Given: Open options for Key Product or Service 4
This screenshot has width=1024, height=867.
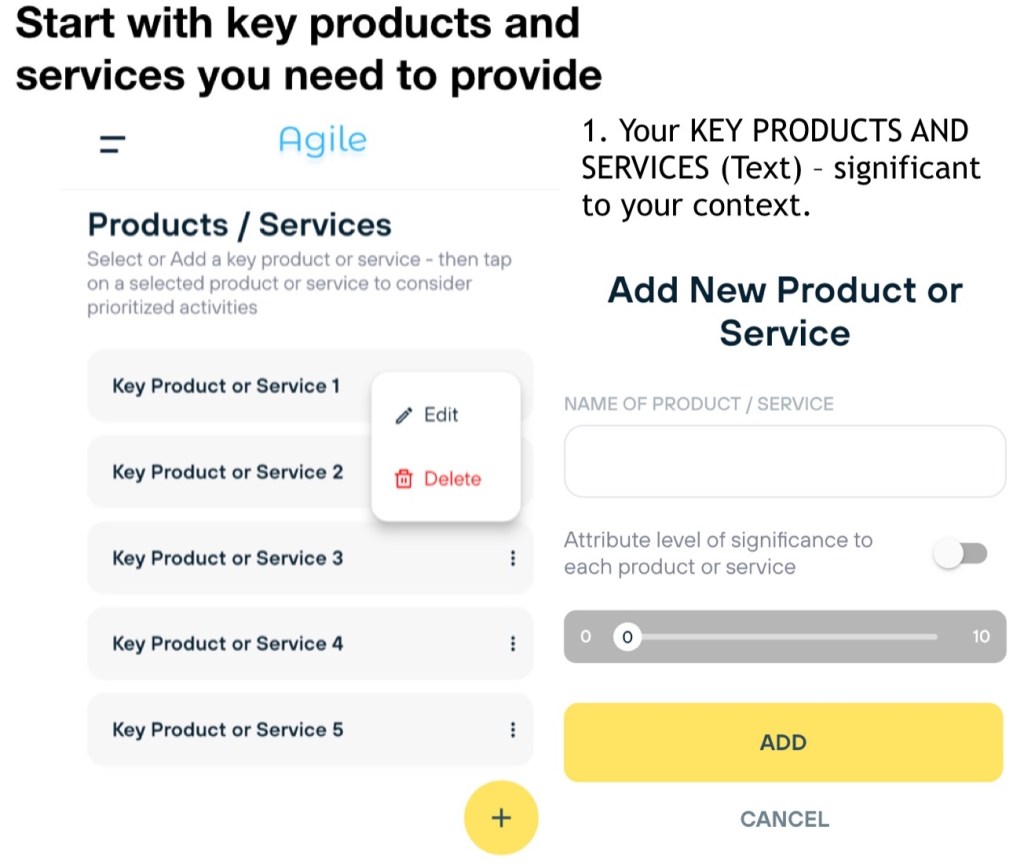Looking at the screenshot, I should [513, 644].
